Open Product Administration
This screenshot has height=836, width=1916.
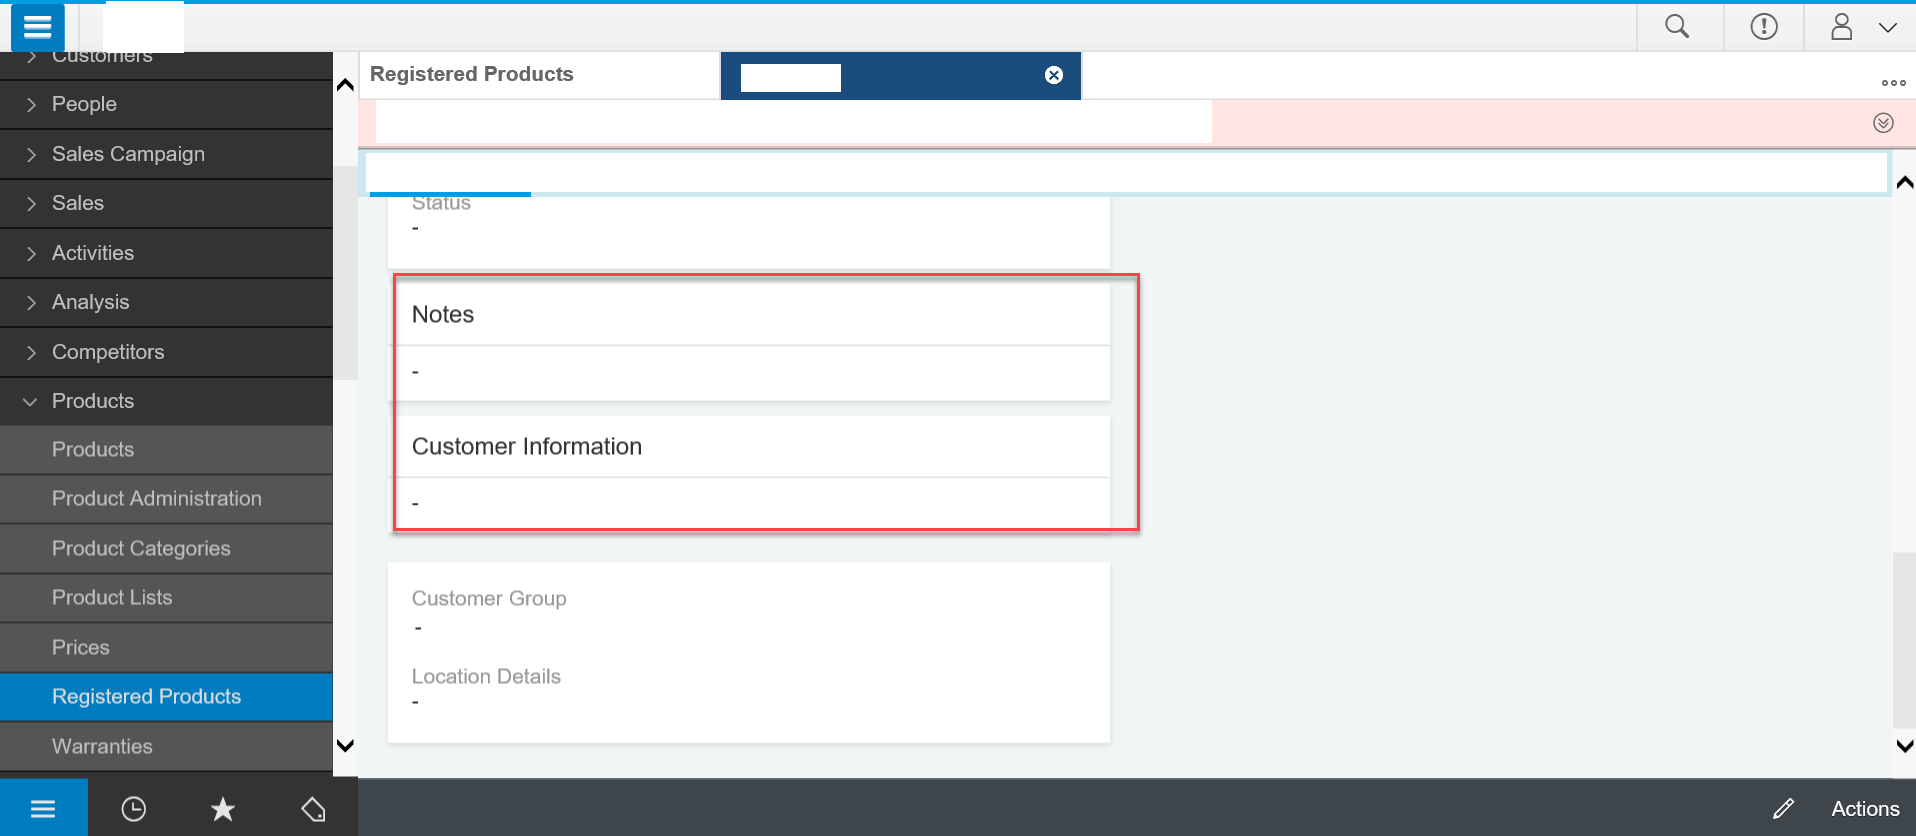(x=166, y=499)
